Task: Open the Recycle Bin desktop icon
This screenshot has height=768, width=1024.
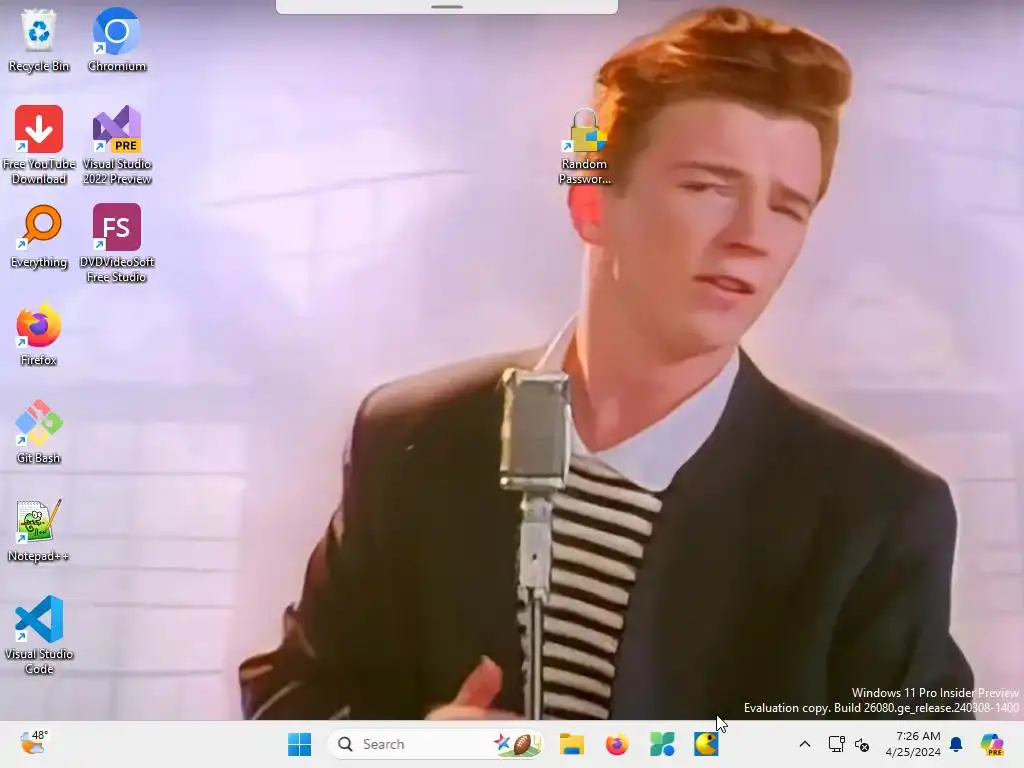Action: [x=39, y=40]
